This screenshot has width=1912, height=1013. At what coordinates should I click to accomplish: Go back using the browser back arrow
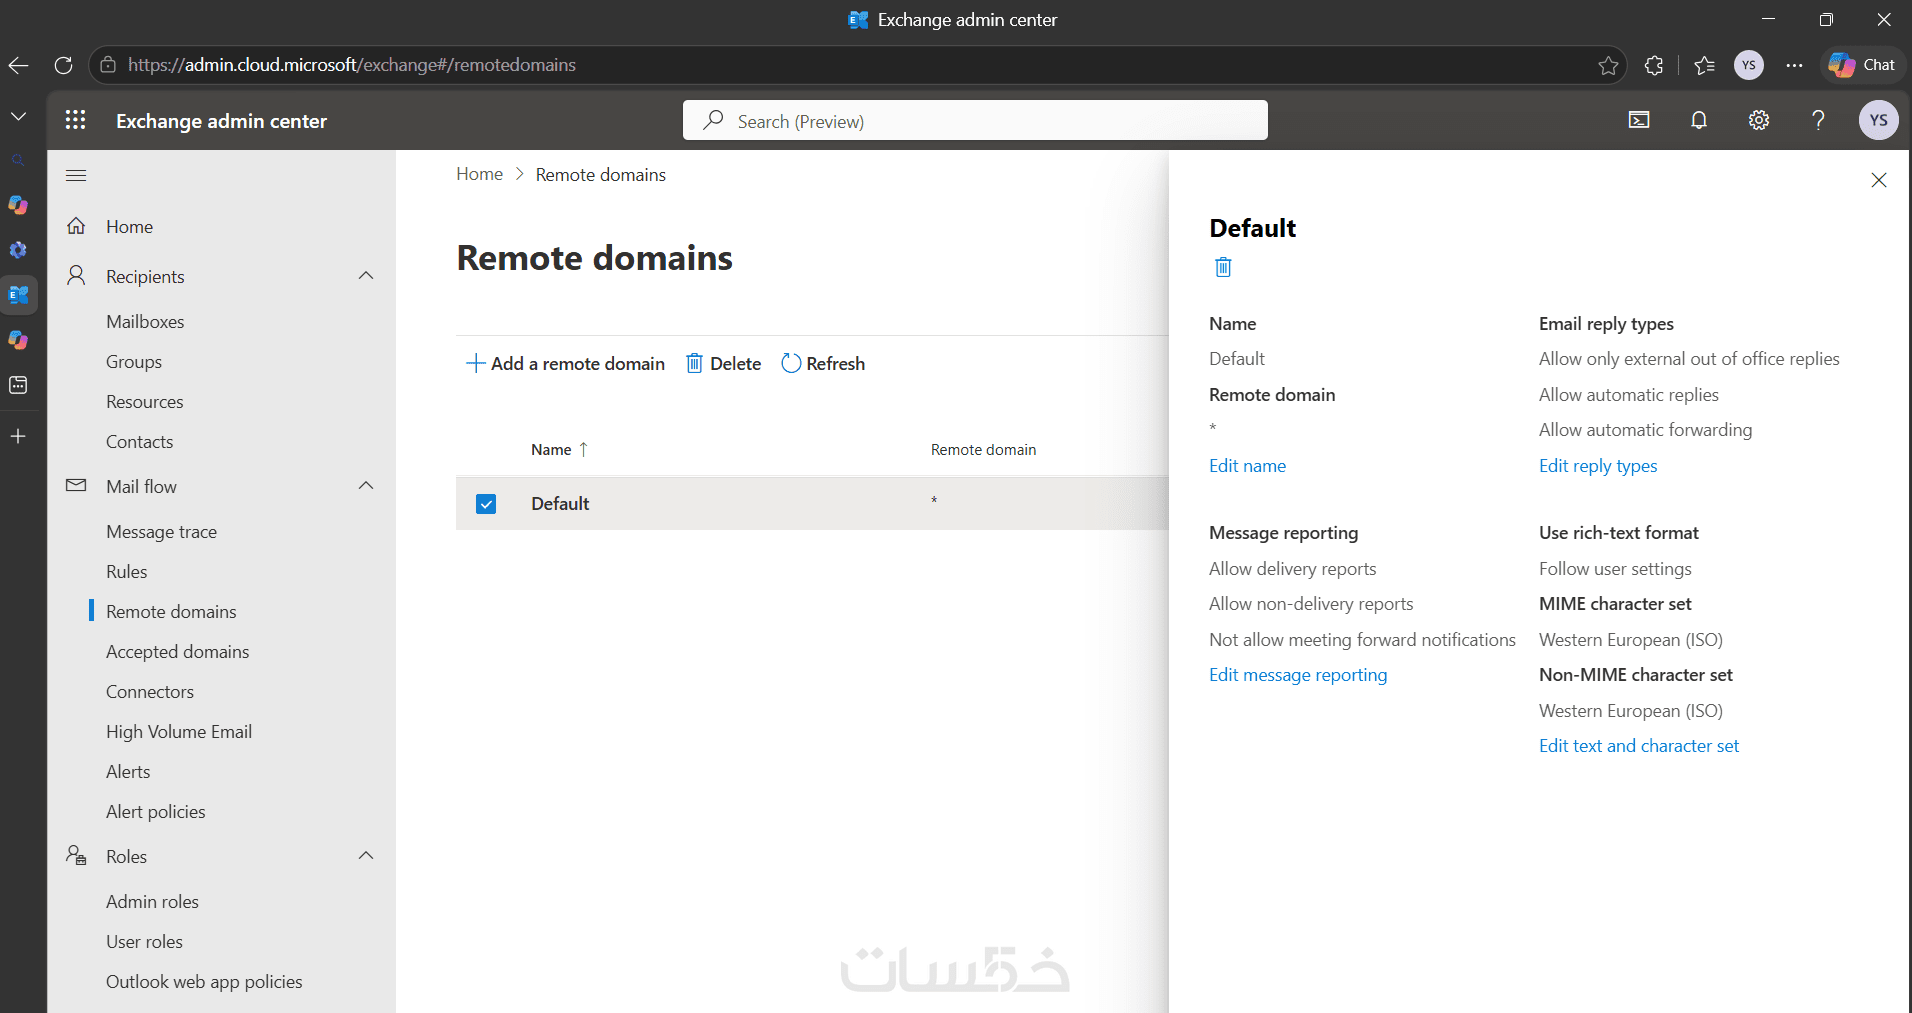coord(18,65)
